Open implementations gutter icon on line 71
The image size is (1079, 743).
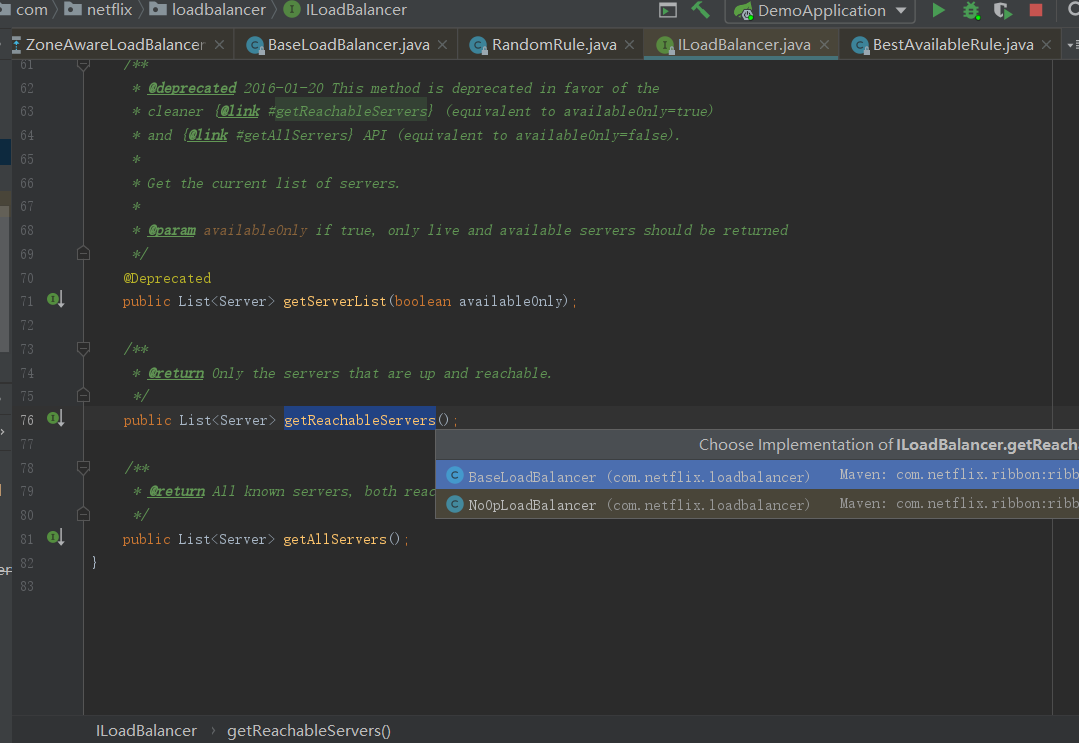pos(55,299)
